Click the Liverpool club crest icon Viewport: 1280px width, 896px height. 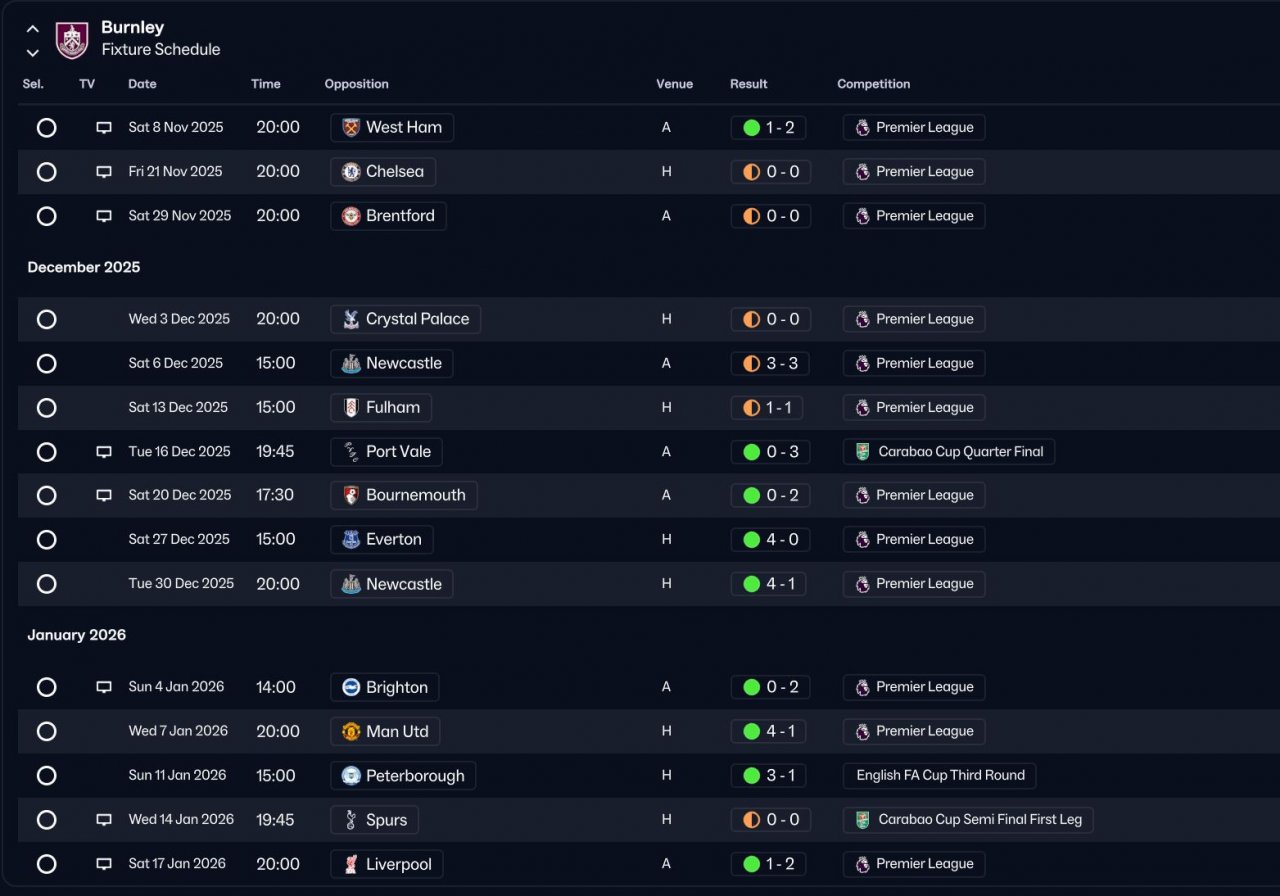[x=351, y=864]
